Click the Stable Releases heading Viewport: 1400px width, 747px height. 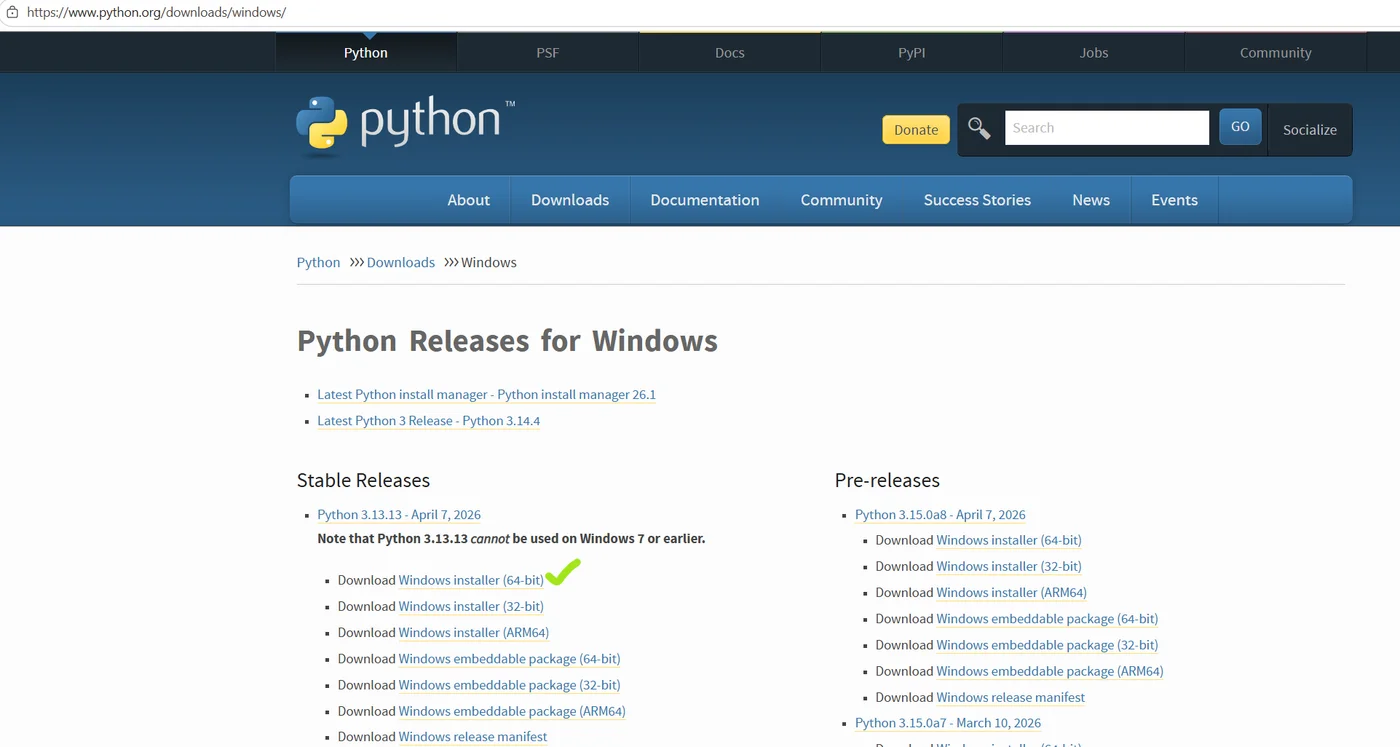363,480
